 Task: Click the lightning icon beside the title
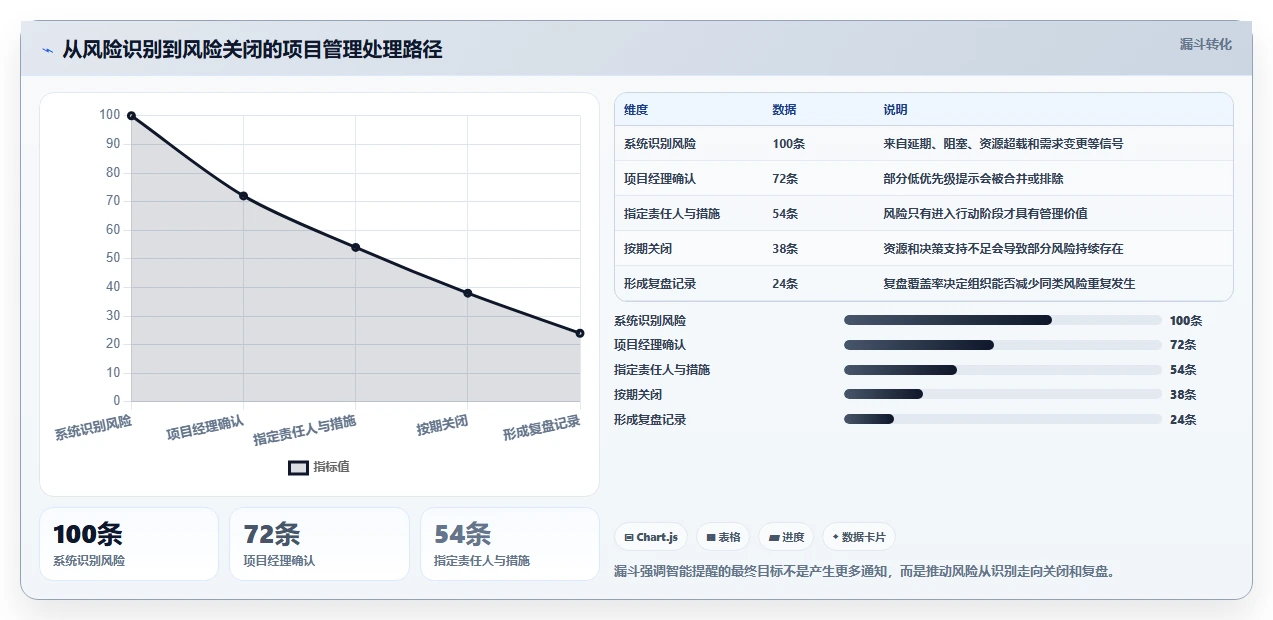[x=47, y=50]
